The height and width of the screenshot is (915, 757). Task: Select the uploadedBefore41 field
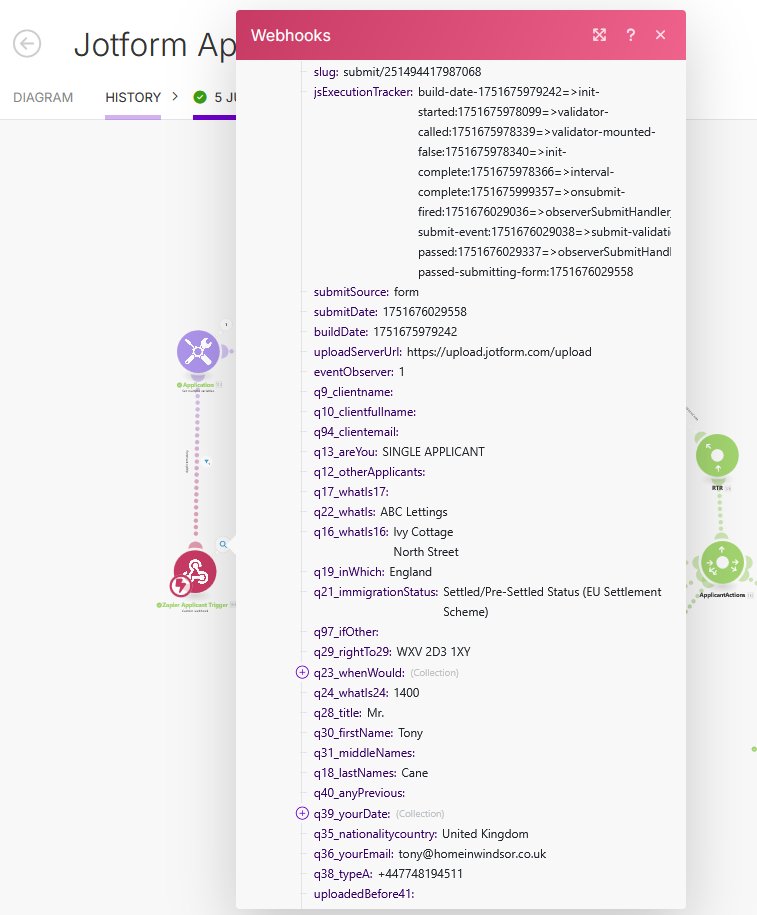coord(364,894)
